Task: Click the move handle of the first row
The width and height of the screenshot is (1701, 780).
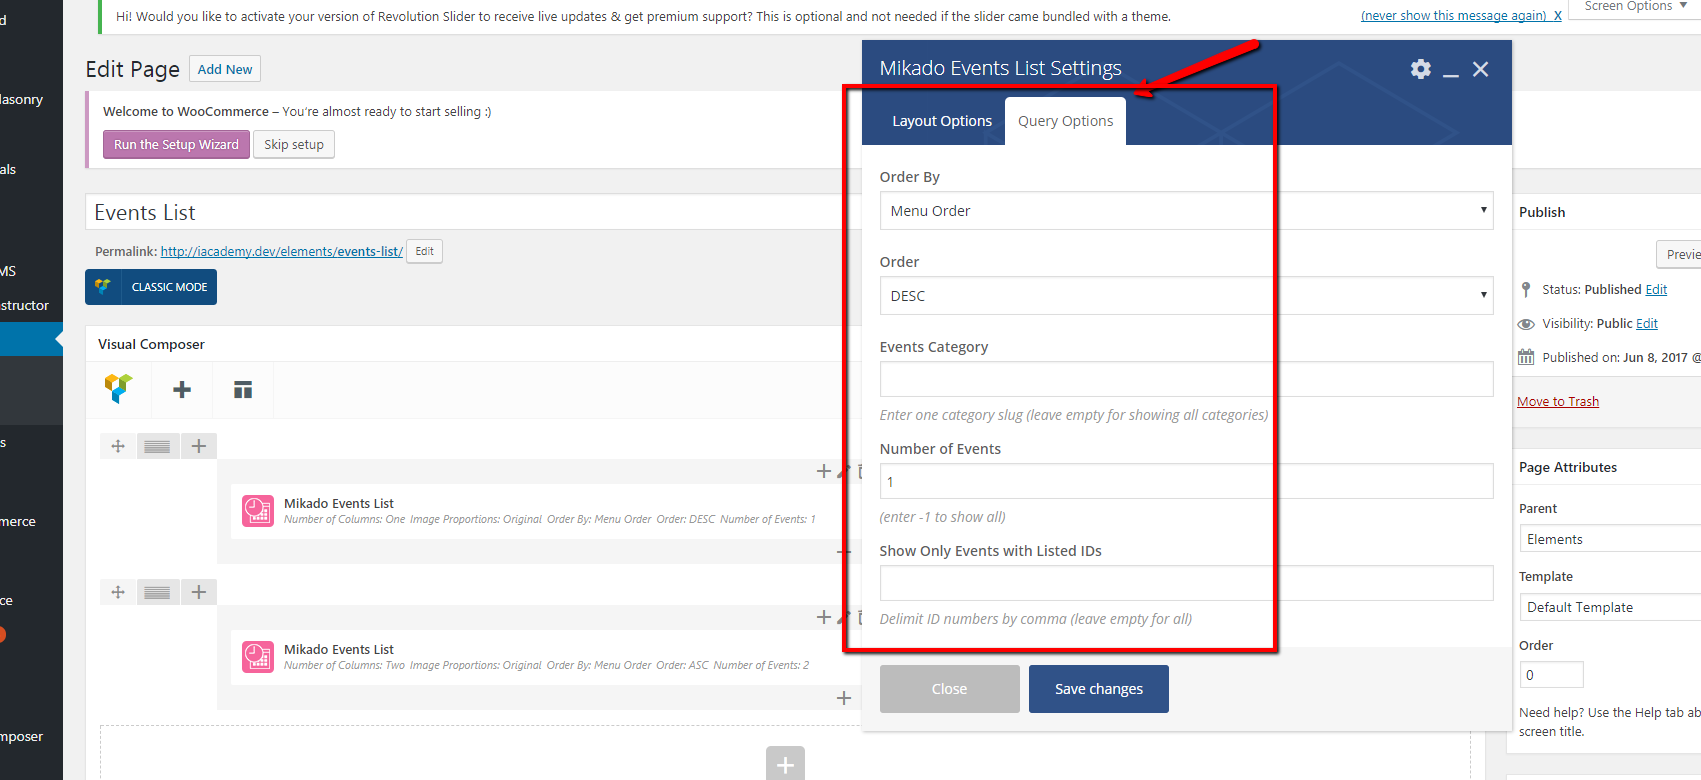Action: click(x=118, y=446)
